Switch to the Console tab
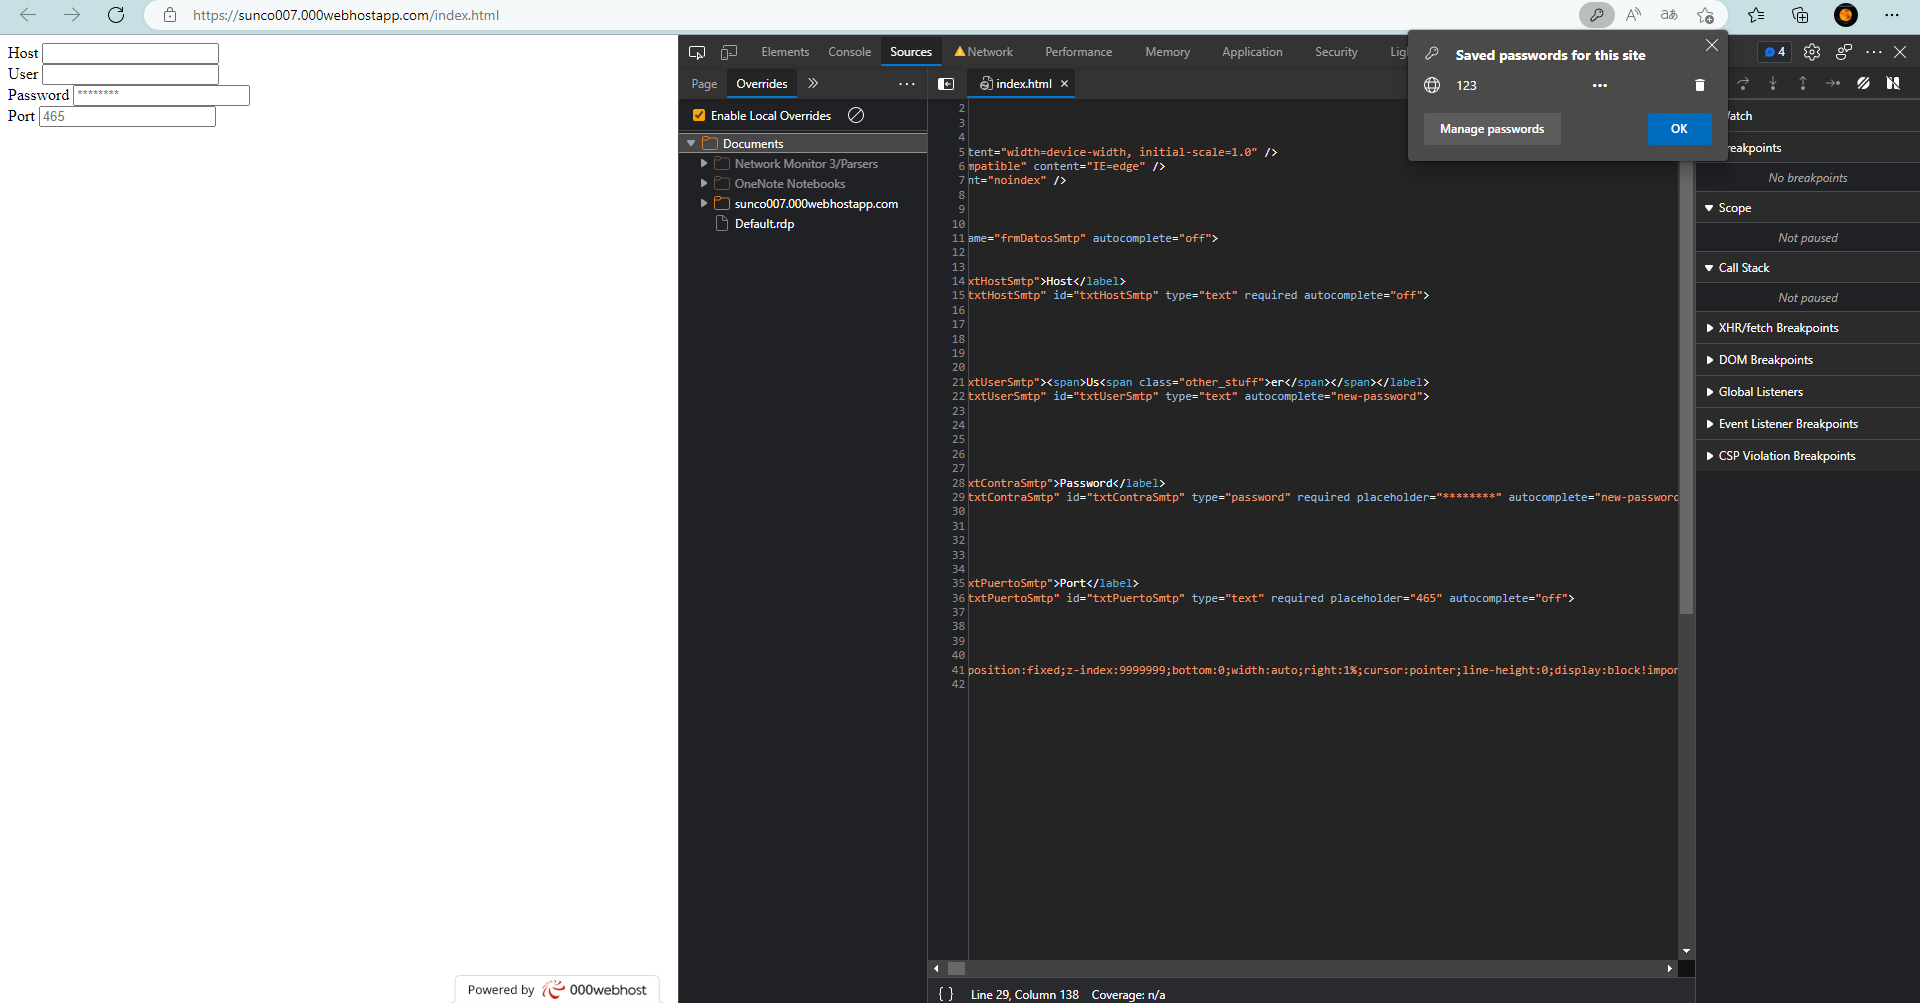1920x1003 pixels. [x=849, y=52]
